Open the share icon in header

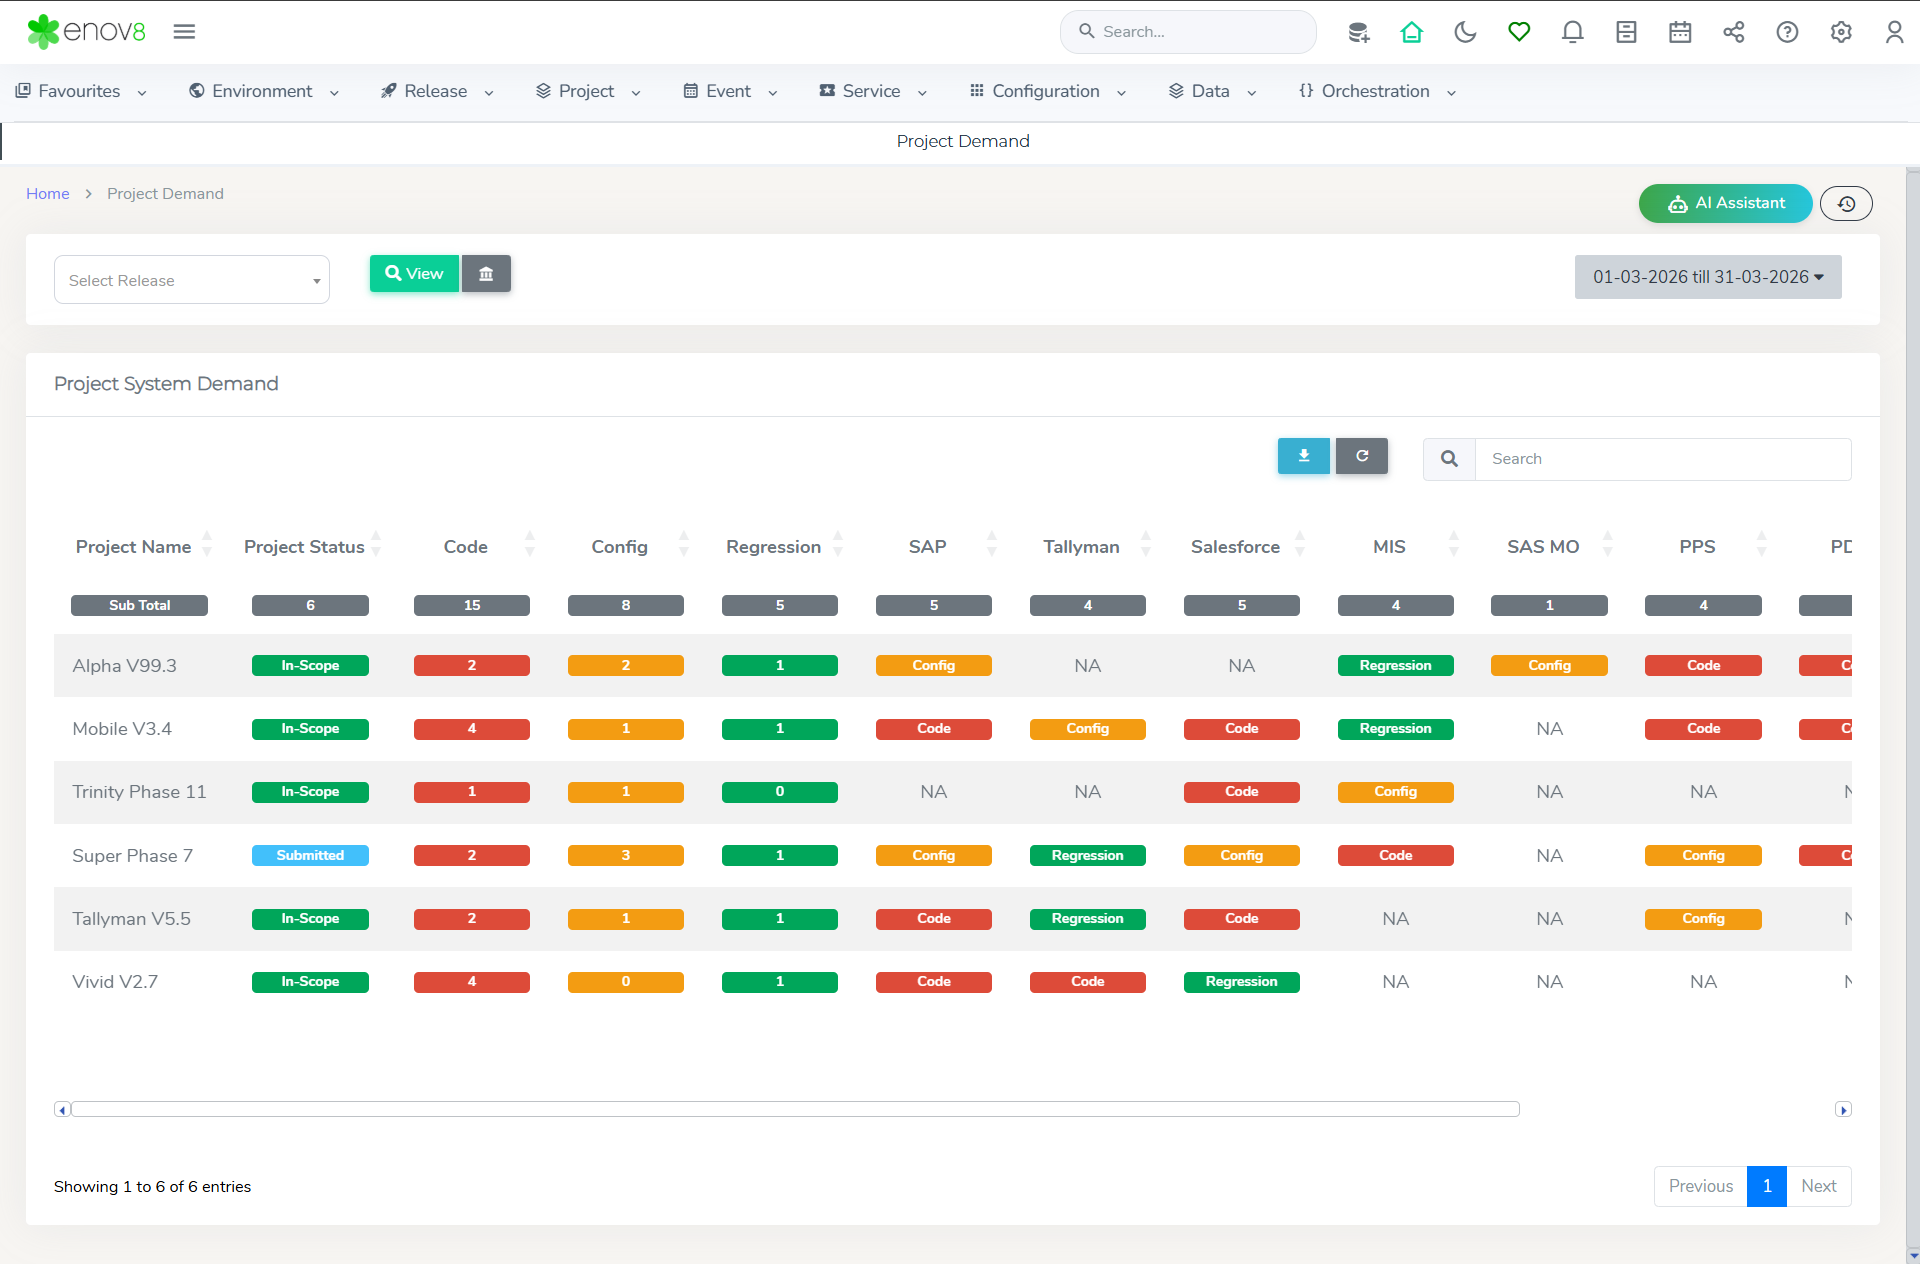coord(1734,32)
